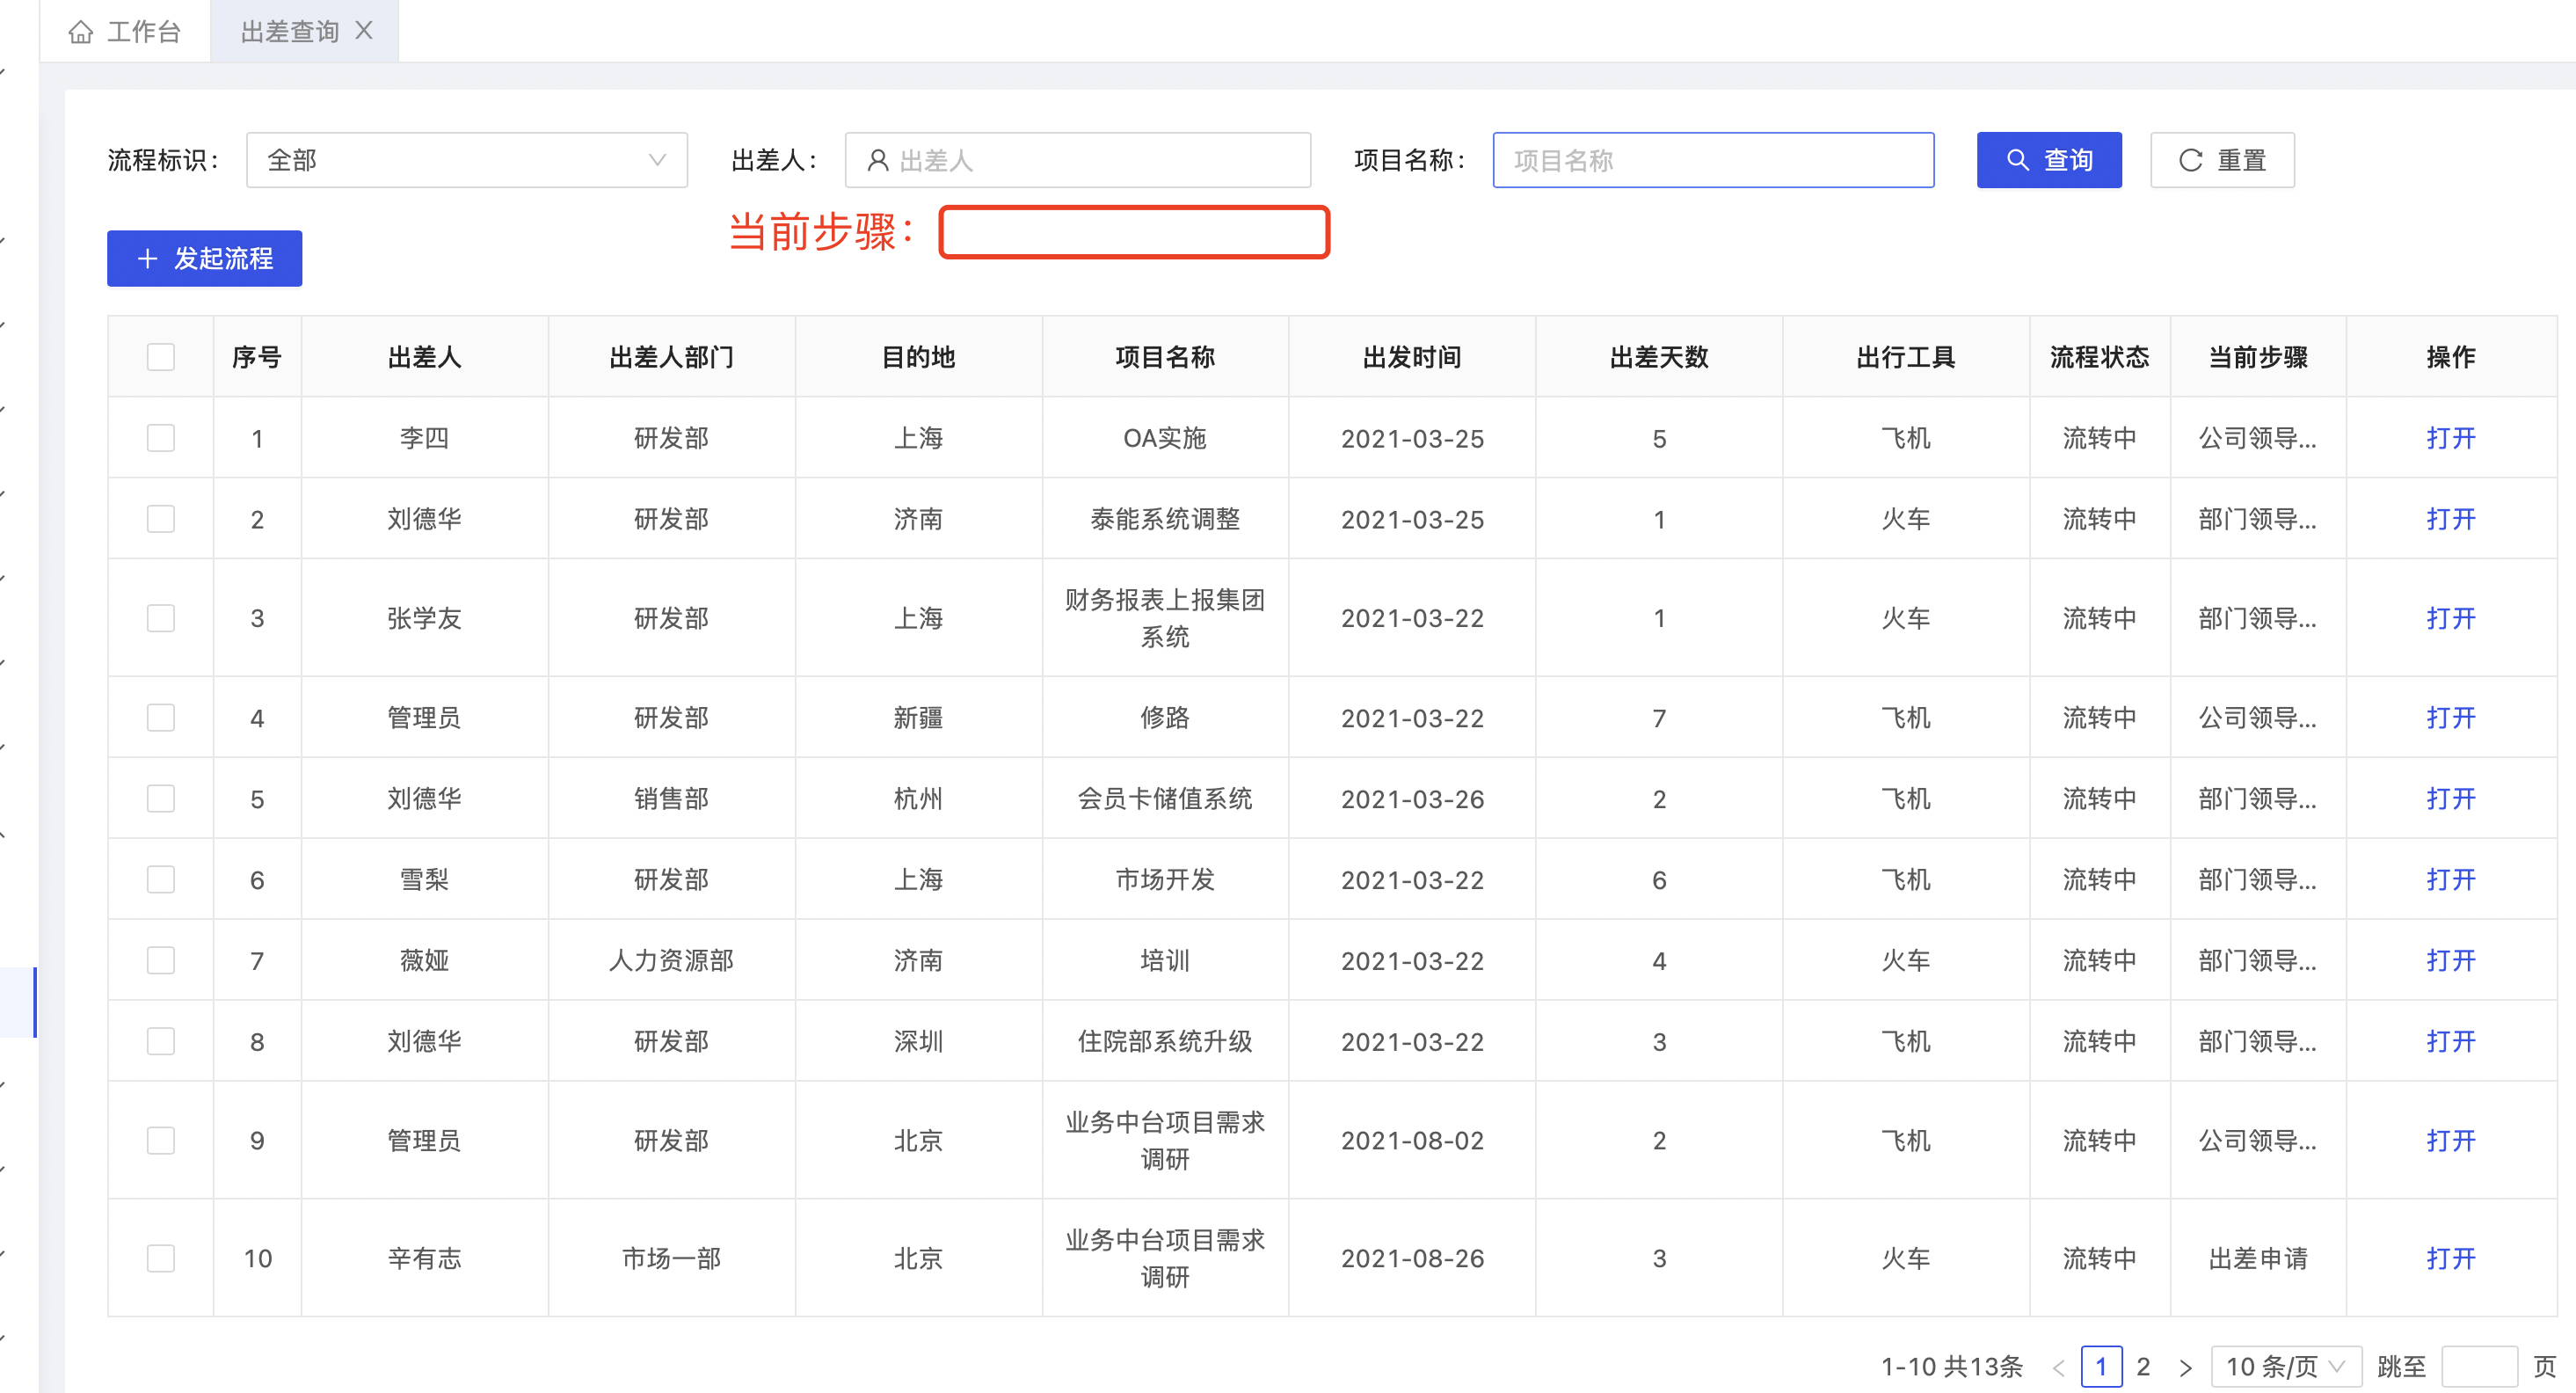Image resolution: width=2576 pixels, height=1393 pixels.
Task: Go to previous page arrow in pagination
Action: tap(2058, 1367)
